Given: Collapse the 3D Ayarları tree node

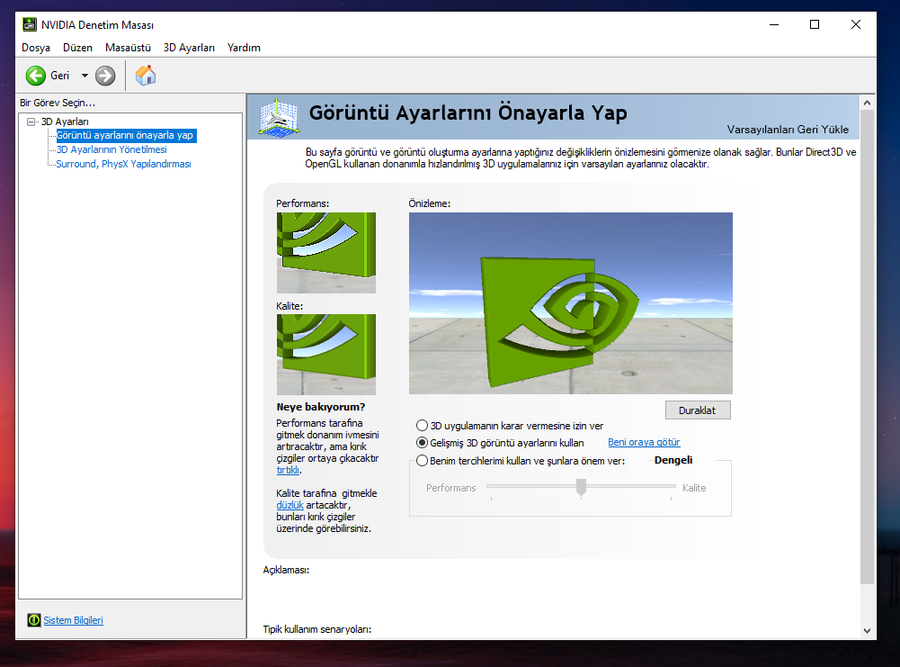Looking at the screenshot, I should [31, 122].
